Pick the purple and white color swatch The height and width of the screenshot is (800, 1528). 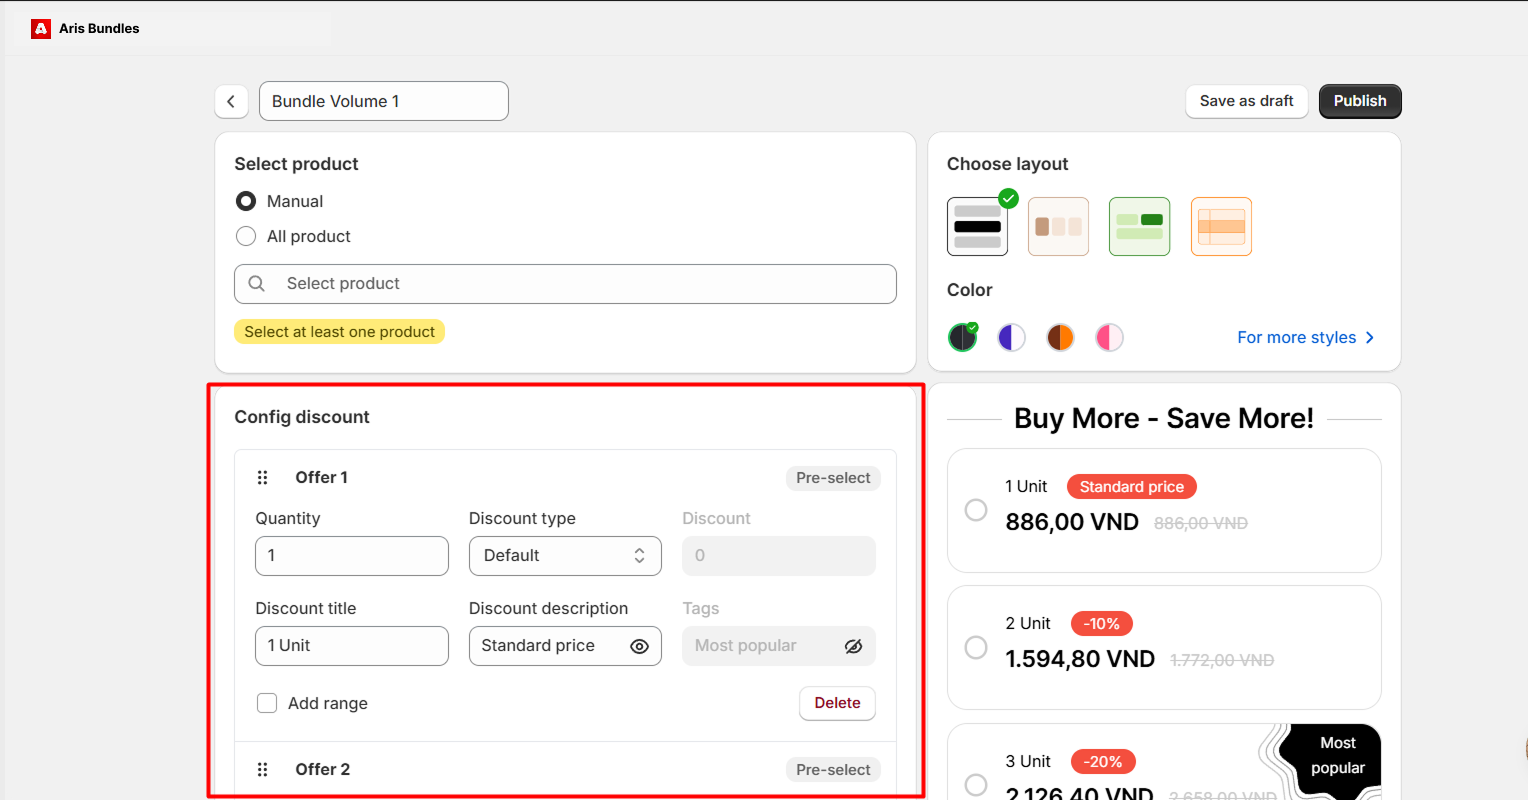[x=1012, y=338]
